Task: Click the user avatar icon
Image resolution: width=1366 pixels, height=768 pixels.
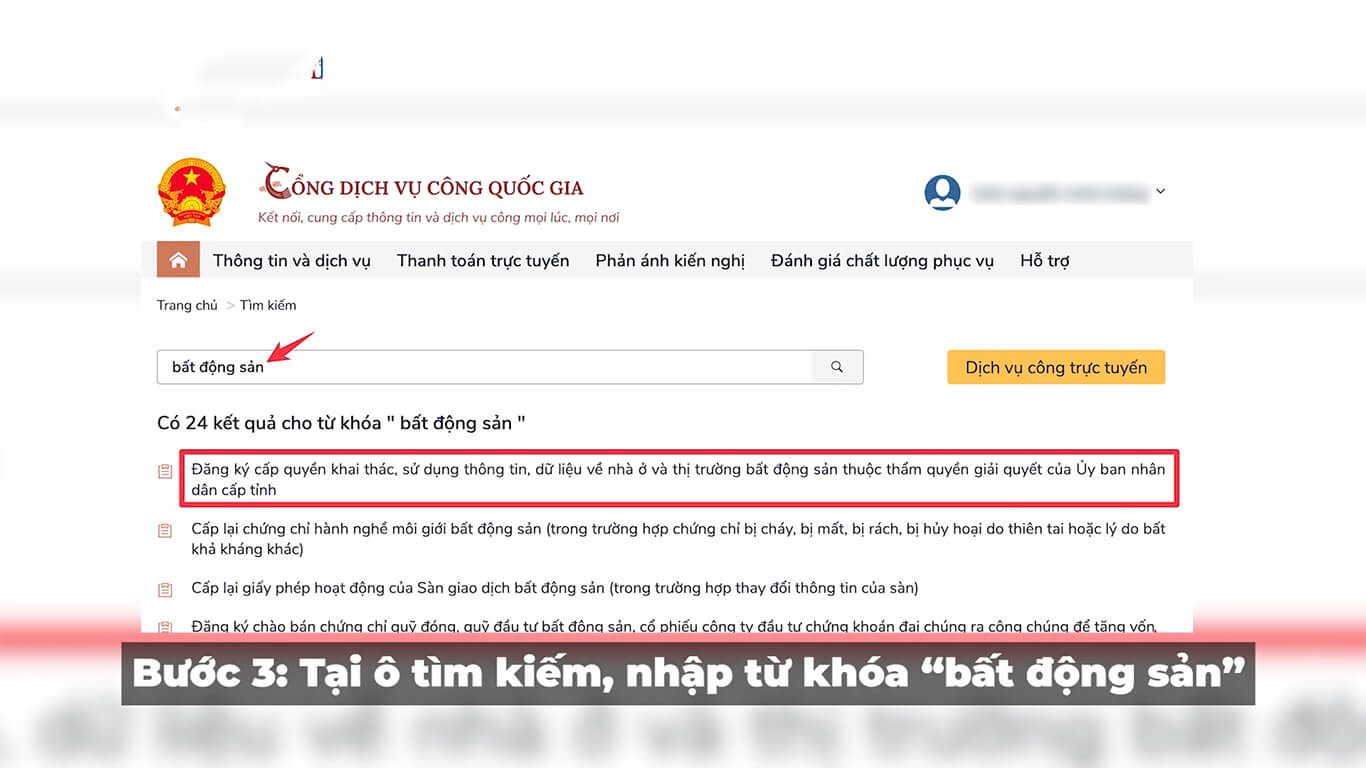Action: [x=942, y=192]
